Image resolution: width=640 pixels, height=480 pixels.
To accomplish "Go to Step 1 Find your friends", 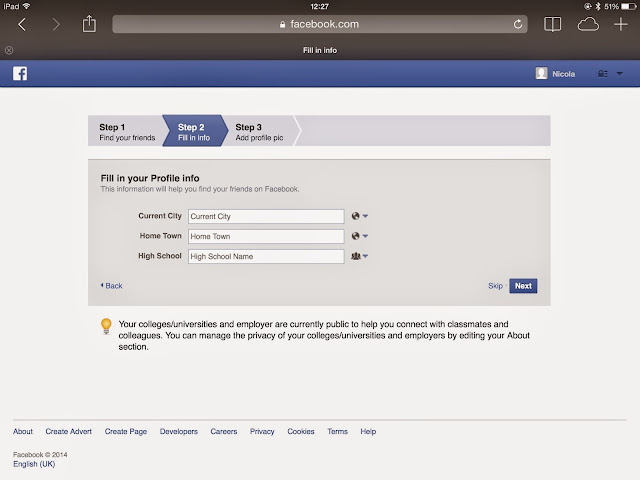I will tap(127, 131).
